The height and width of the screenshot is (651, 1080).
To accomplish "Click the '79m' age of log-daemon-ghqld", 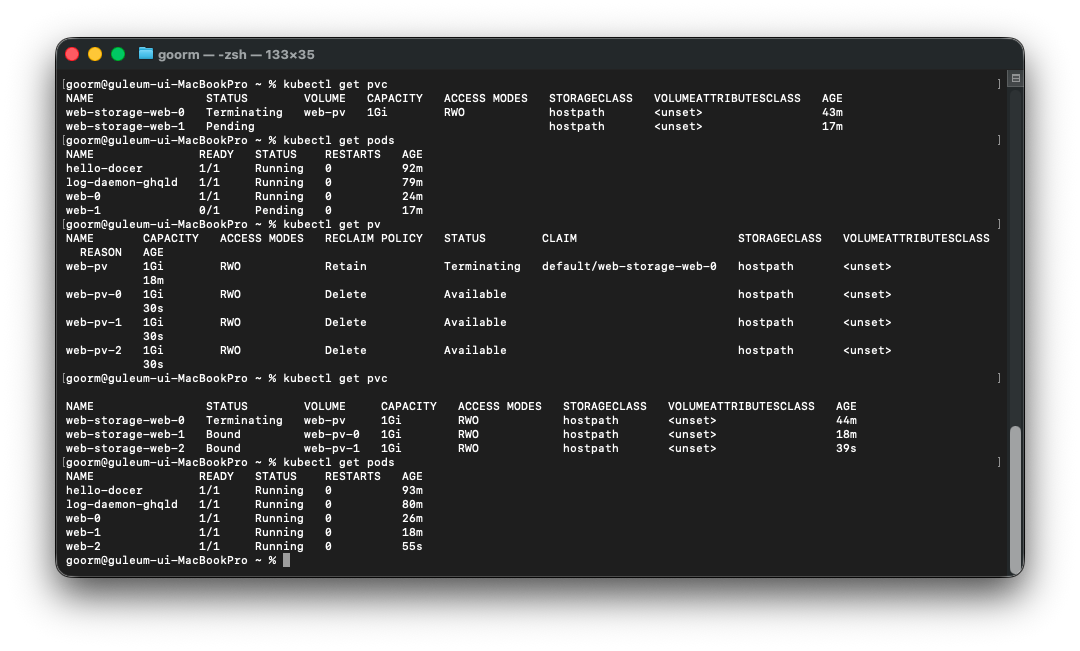I will point(412,183).
